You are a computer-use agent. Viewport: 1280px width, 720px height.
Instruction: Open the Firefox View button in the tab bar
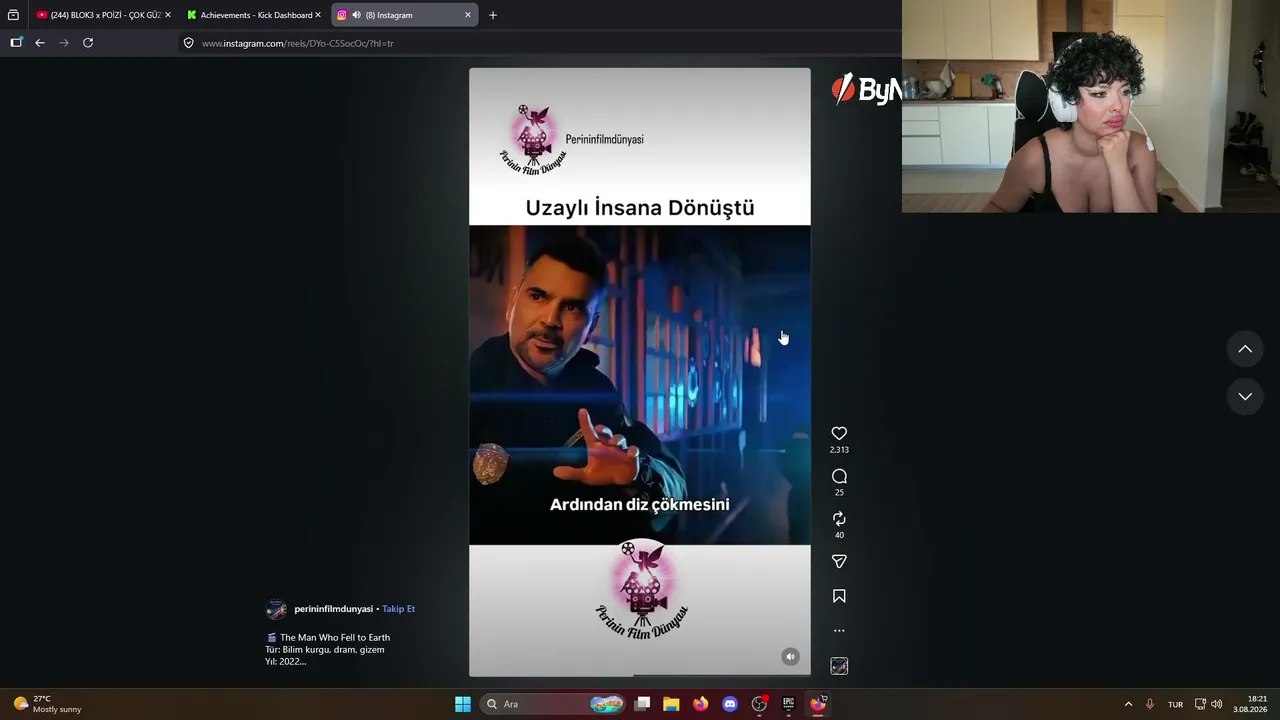tap(13, 15)
